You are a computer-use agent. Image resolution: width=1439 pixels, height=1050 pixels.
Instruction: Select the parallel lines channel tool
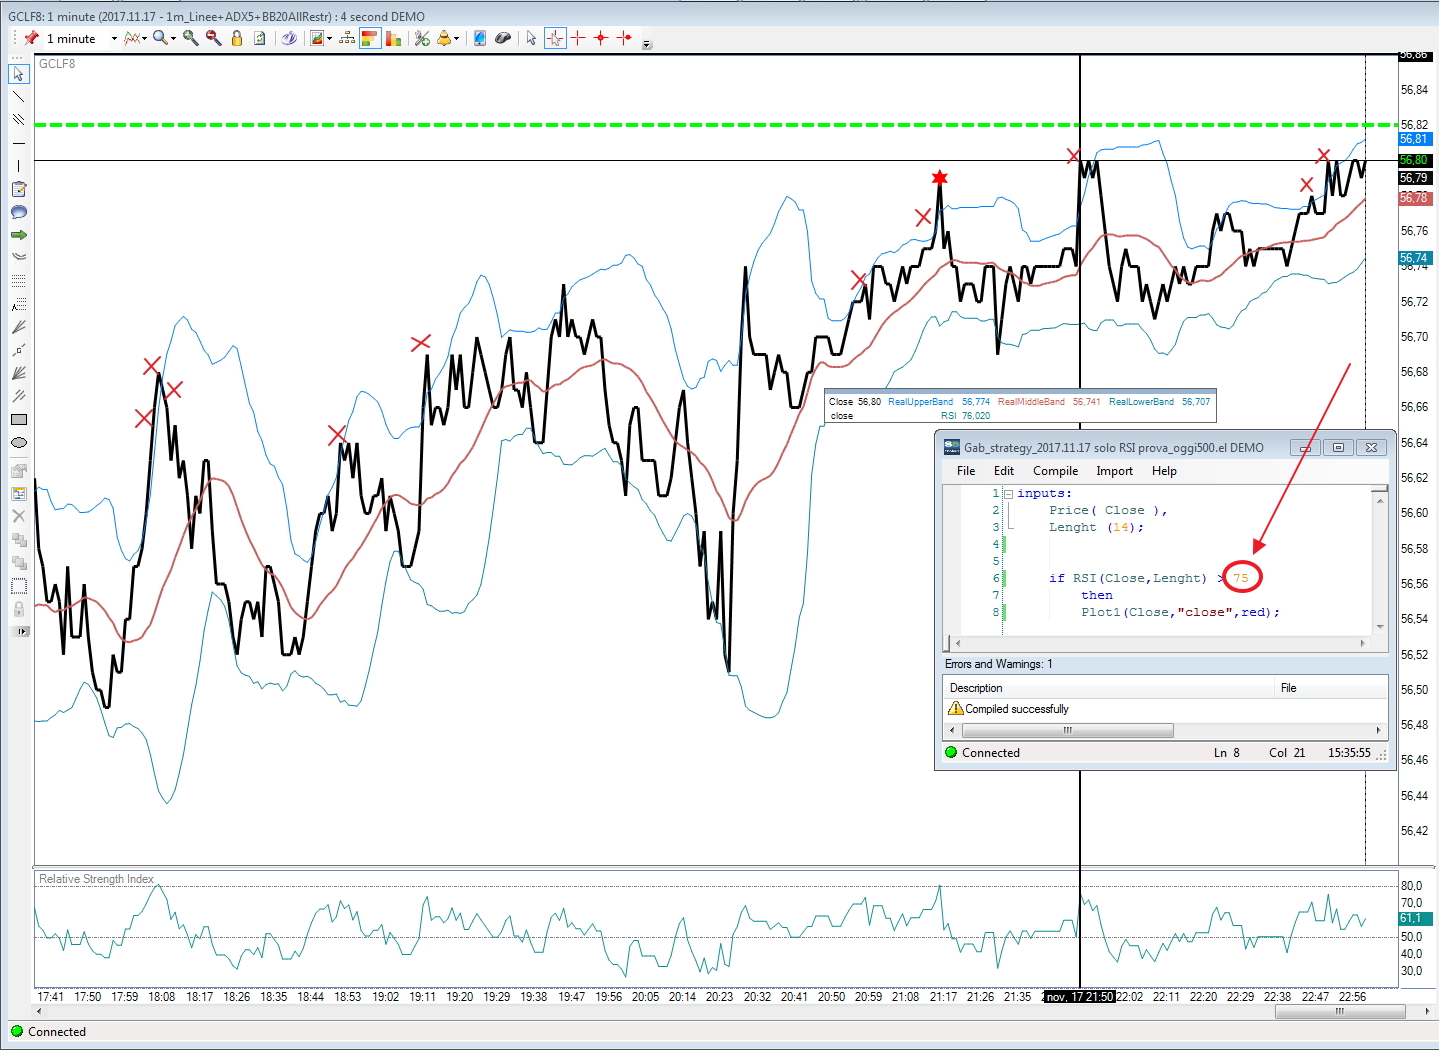click(x=18, y=119)
